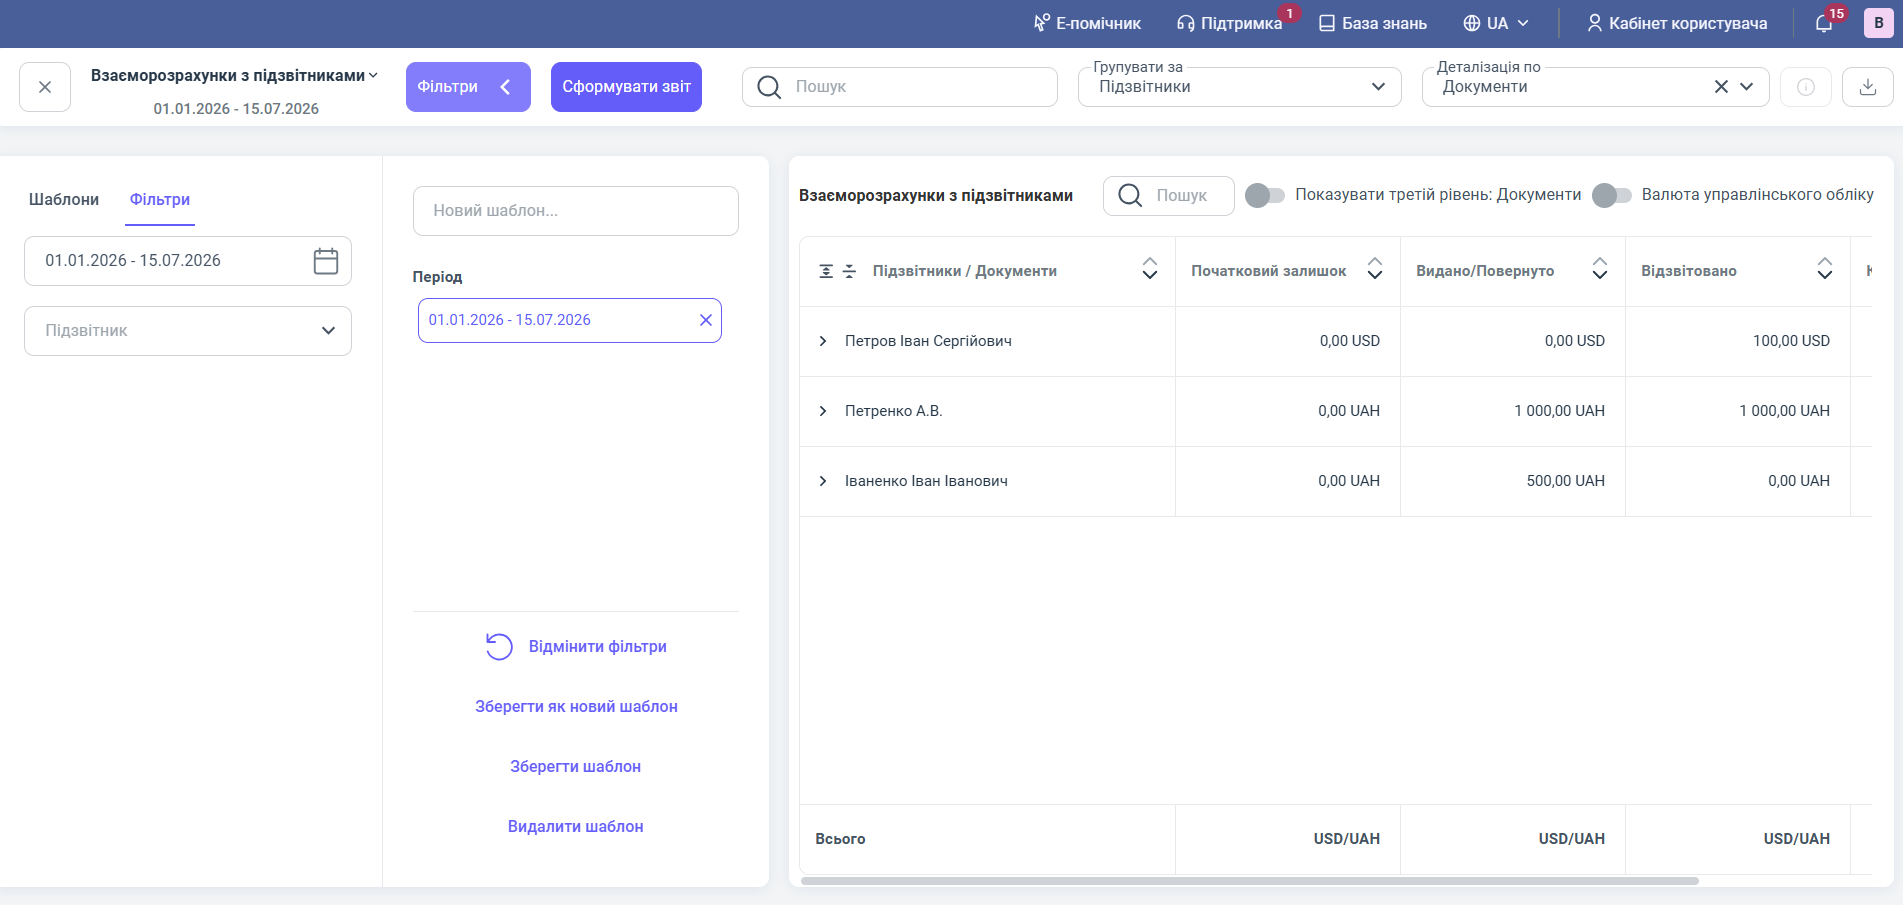Open the Деталізація по dropdown arrow

click(x=1747, y=87)
